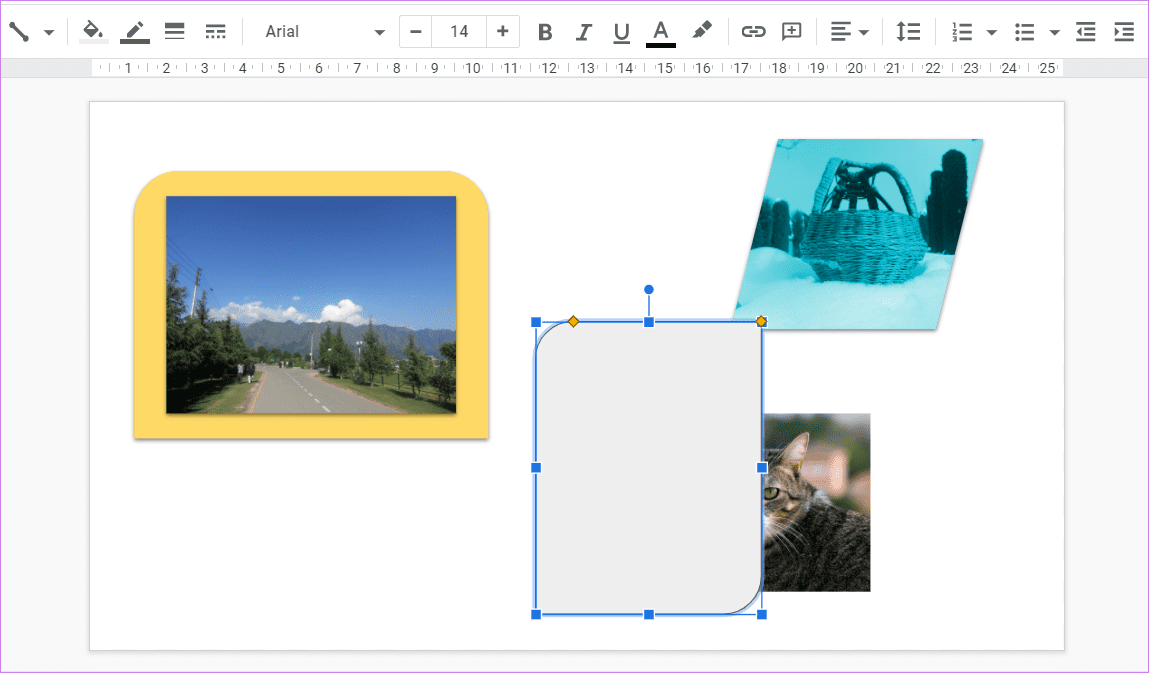Click the font size input field
The image size is (1149, 673).
click(459, 31)
